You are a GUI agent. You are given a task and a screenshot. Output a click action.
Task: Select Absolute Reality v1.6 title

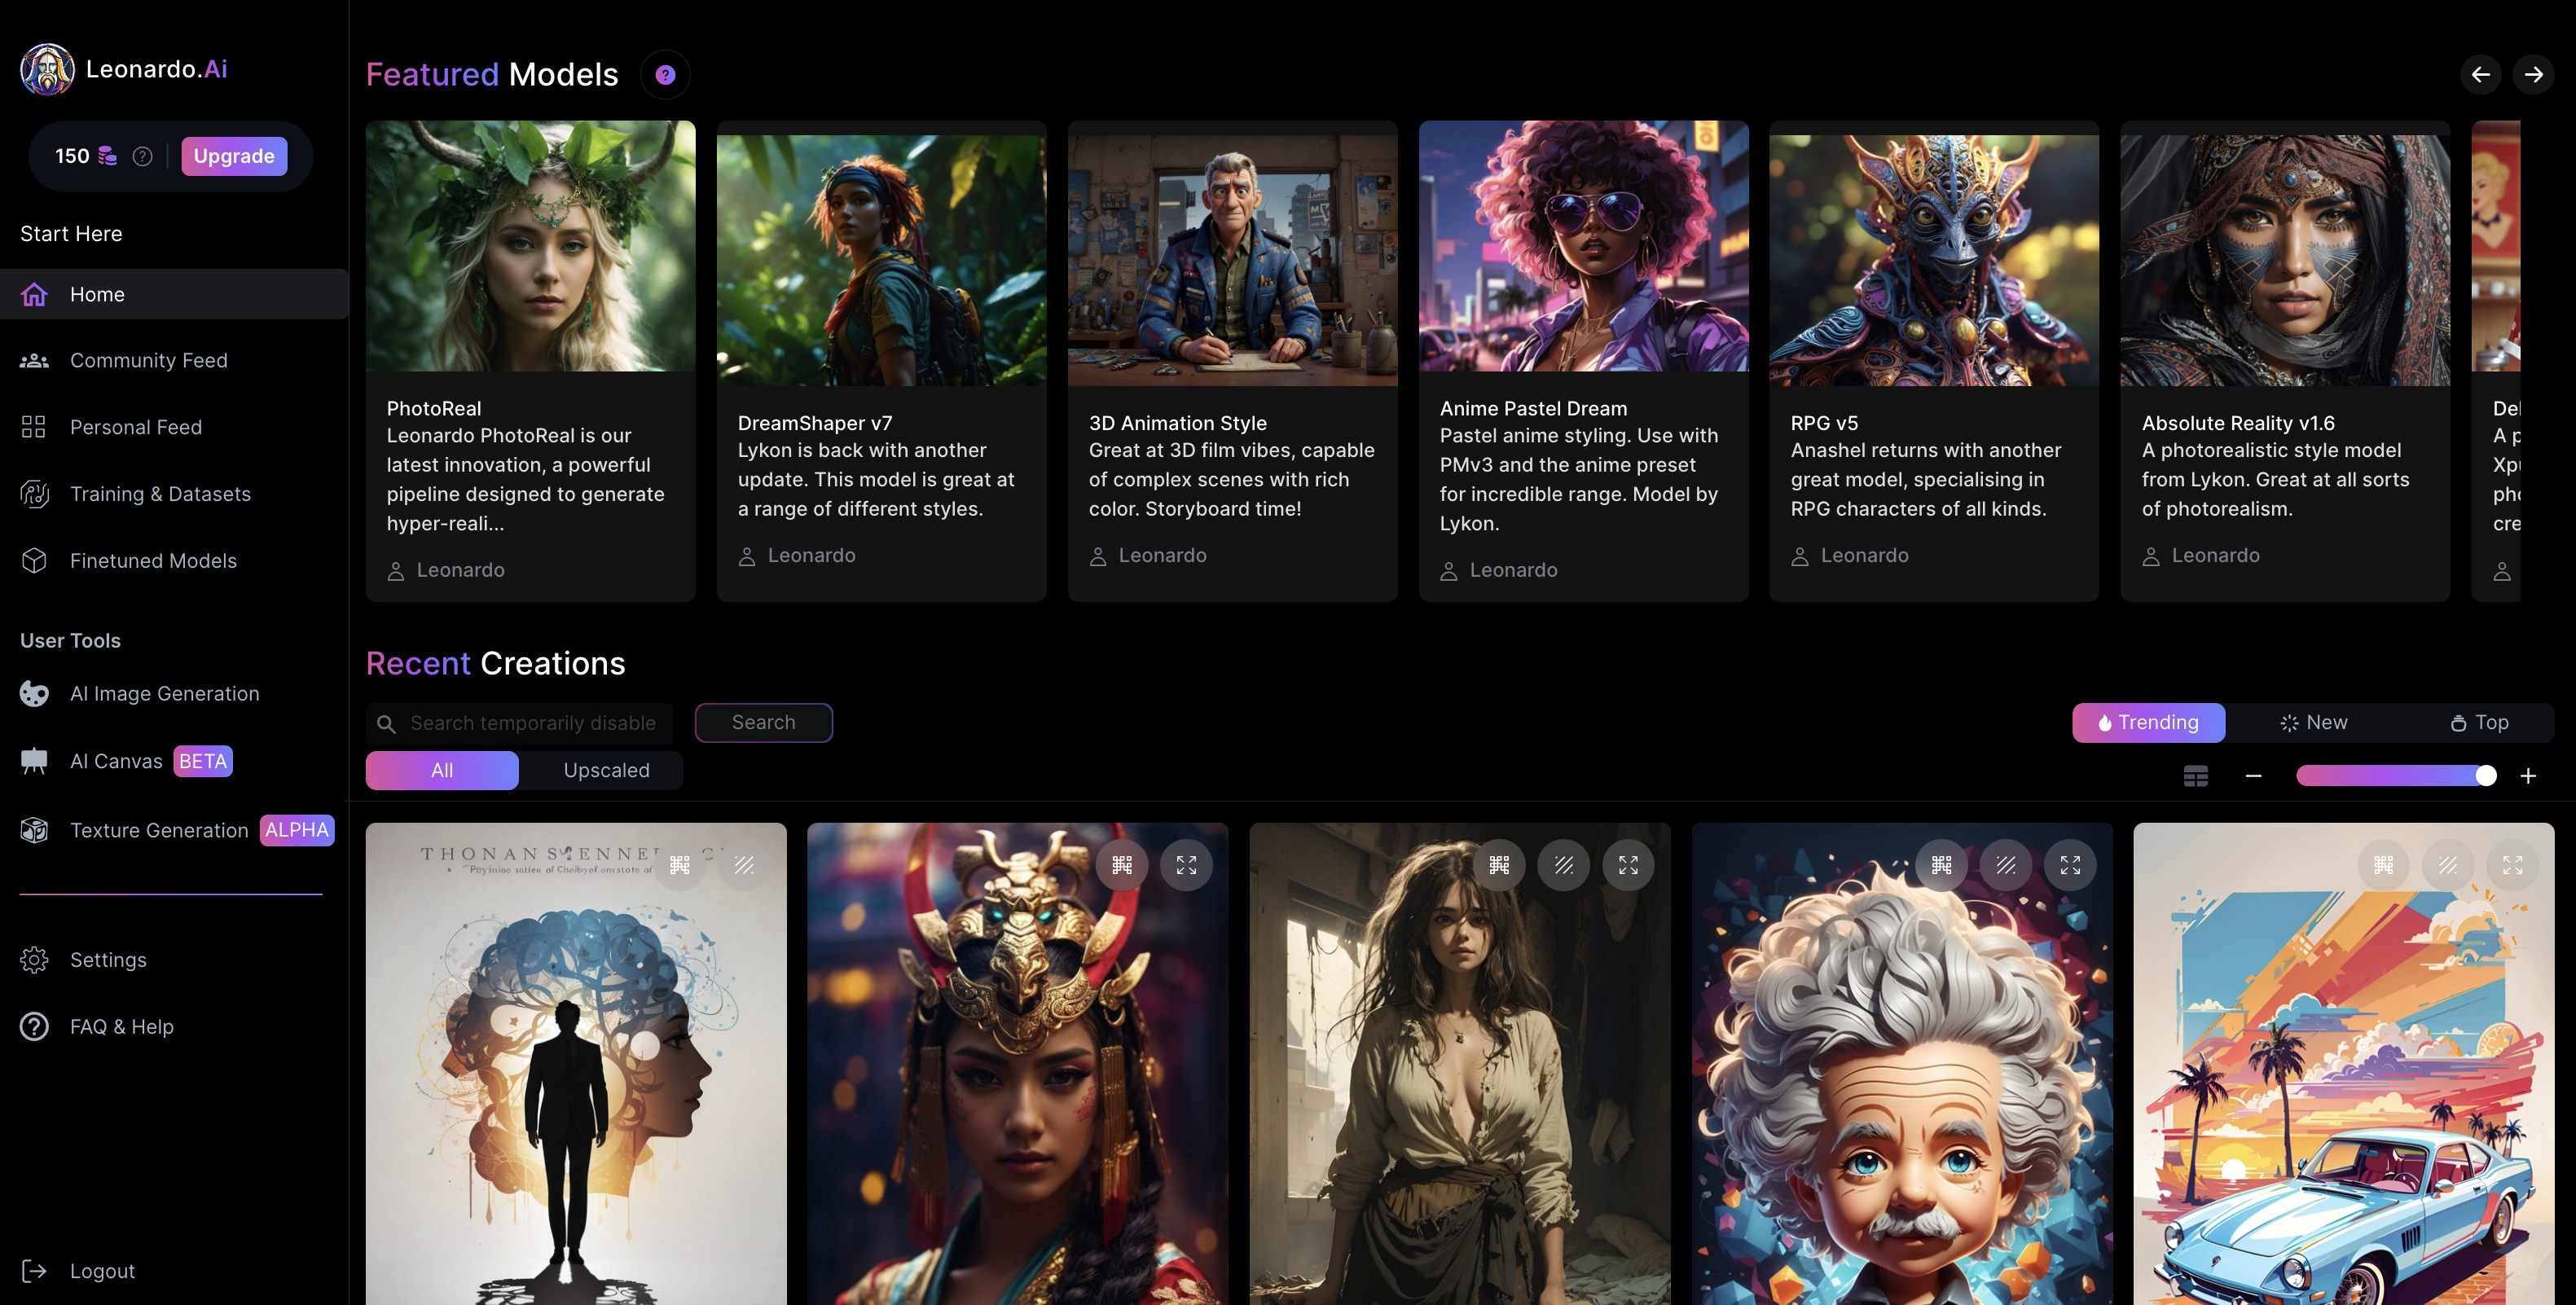(x=2238, y=423)
